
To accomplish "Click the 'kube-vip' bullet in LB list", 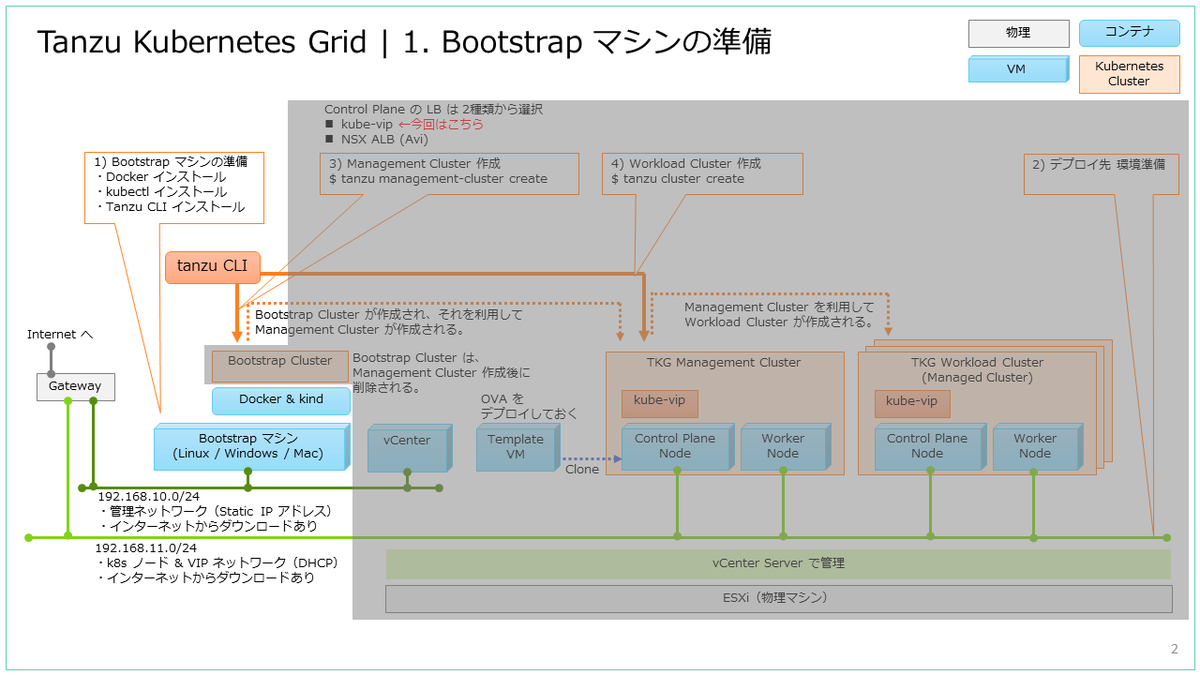I will coord(366,124).
